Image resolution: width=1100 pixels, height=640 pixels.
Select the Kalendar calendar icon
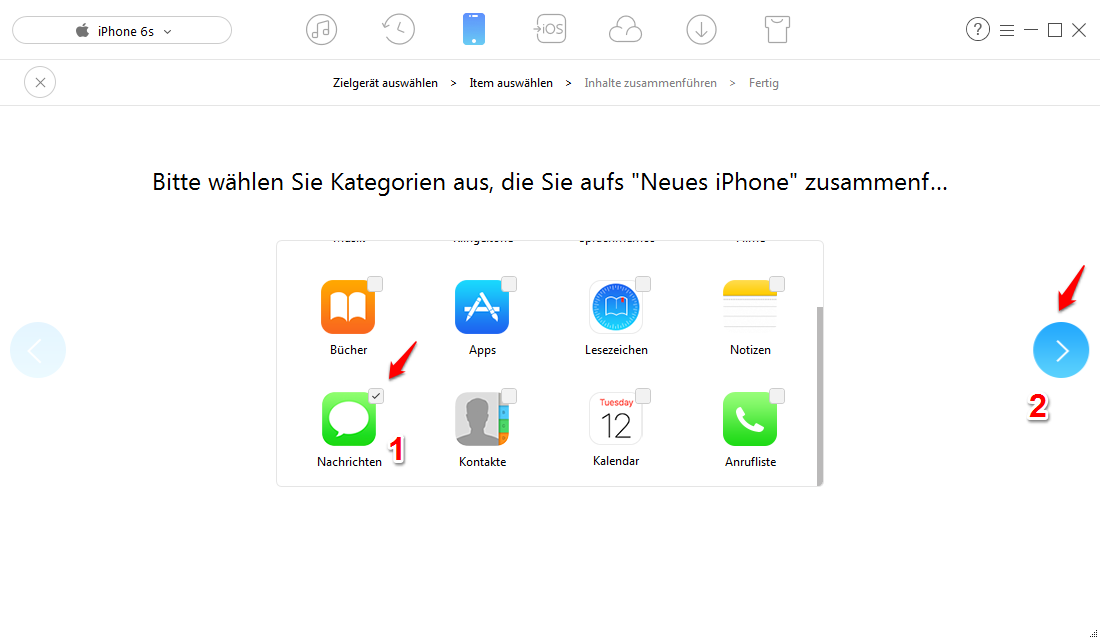[616, 419]
